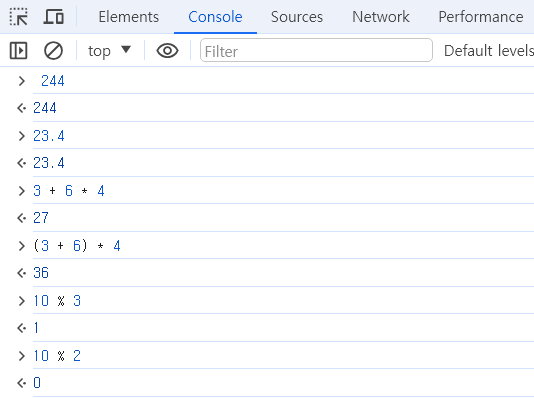Switch to the Elements tab
Viewport: 534px width, 398px height.
point(129,17)
